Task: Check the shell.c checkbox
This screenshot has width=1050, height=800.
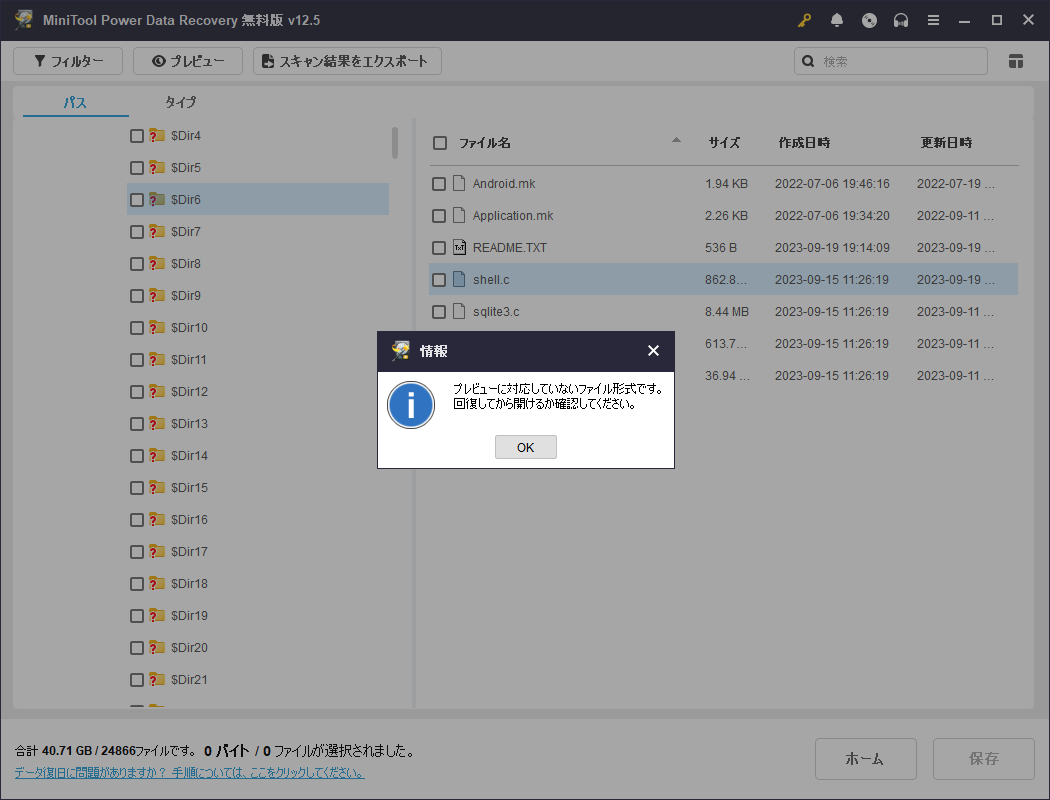Action: [x=439, y=280]
